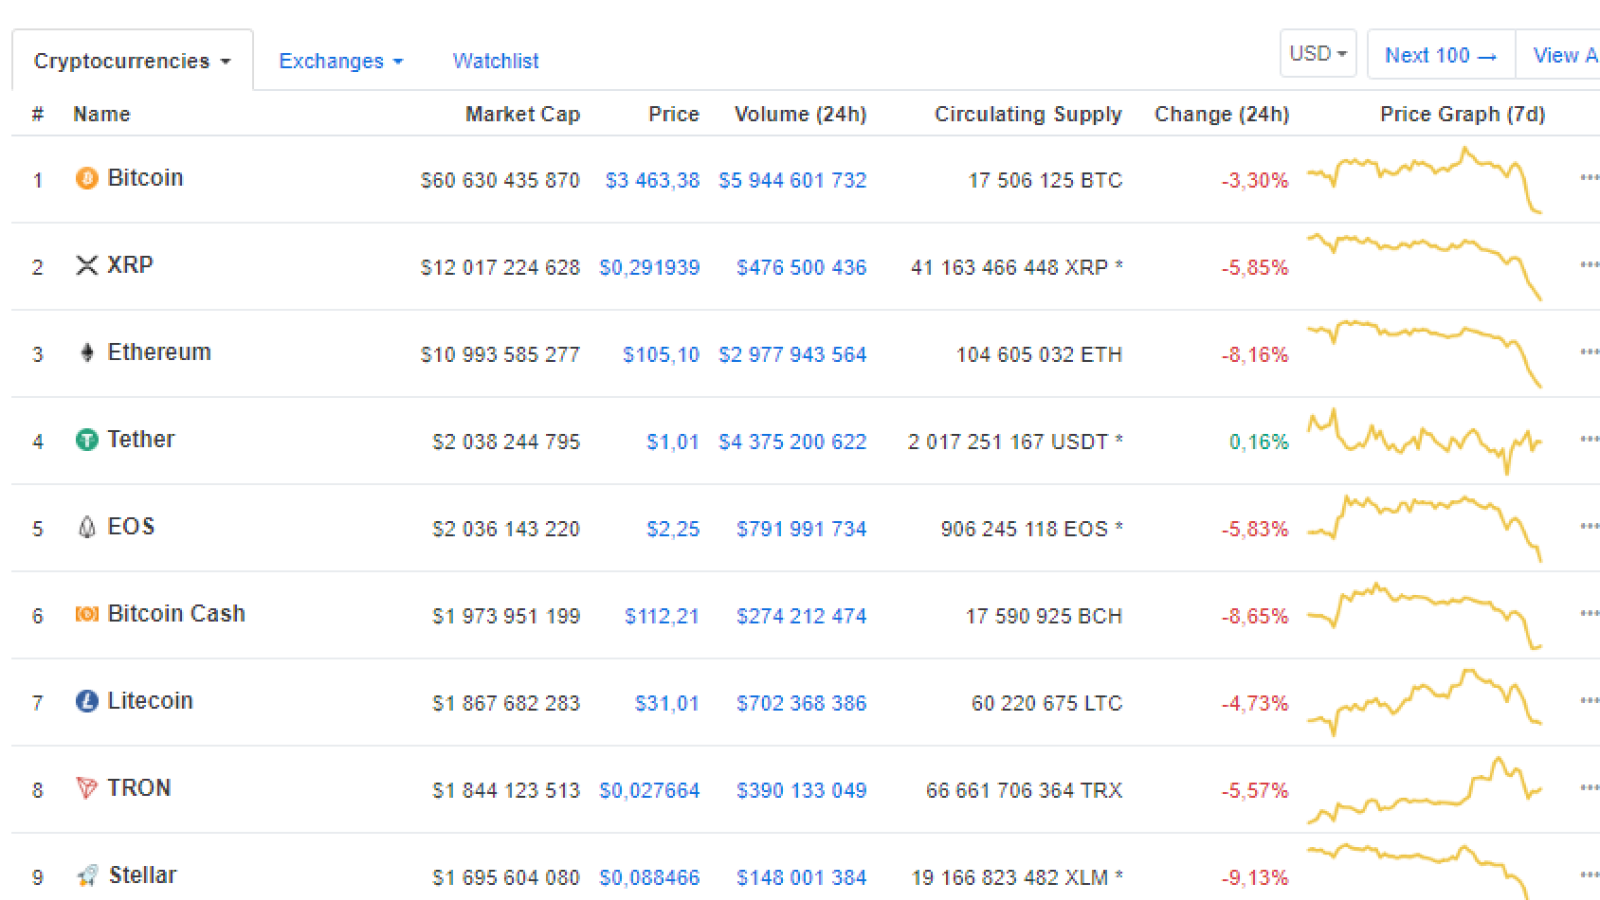
Task: Open Tether 7d price graph
Action: click(1425, 441)
